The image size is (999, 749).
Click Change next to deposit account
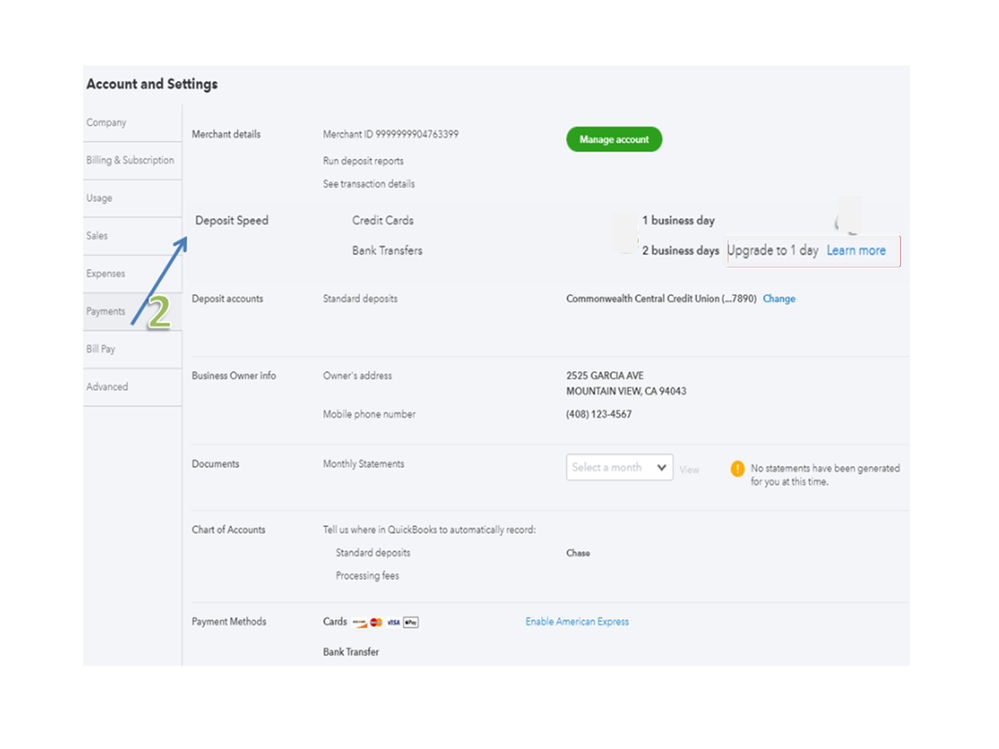tap(779, 299)
